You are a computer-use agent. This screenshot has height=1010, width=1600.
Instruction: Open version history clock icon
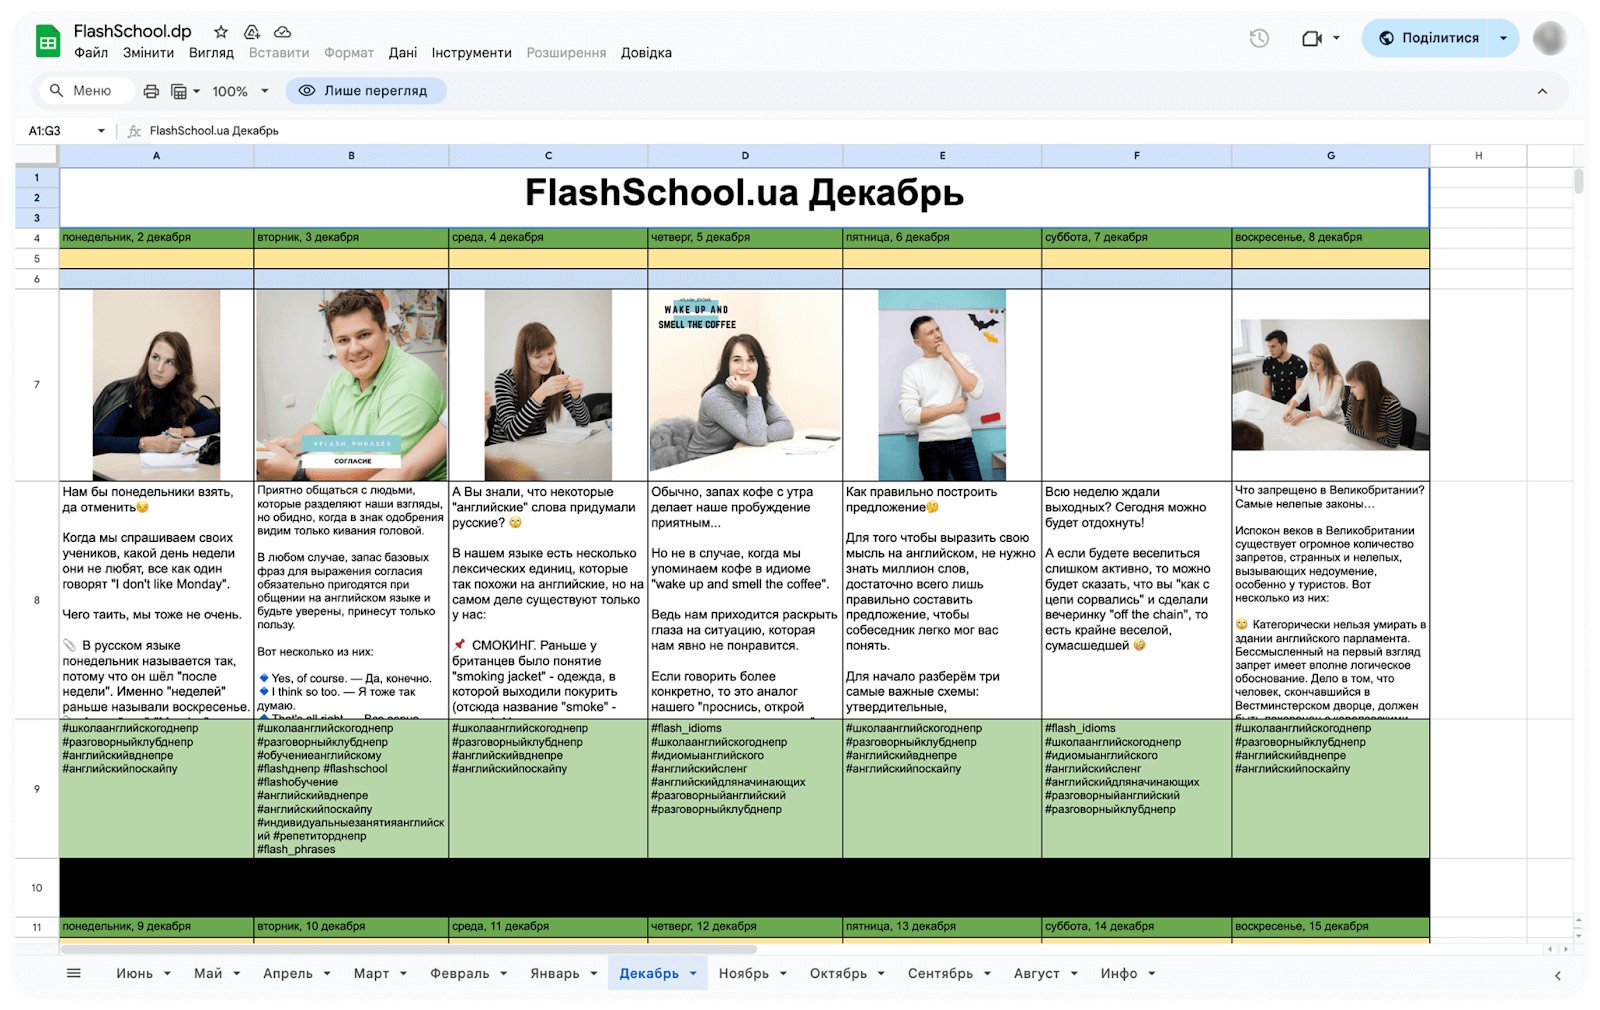1259,38
